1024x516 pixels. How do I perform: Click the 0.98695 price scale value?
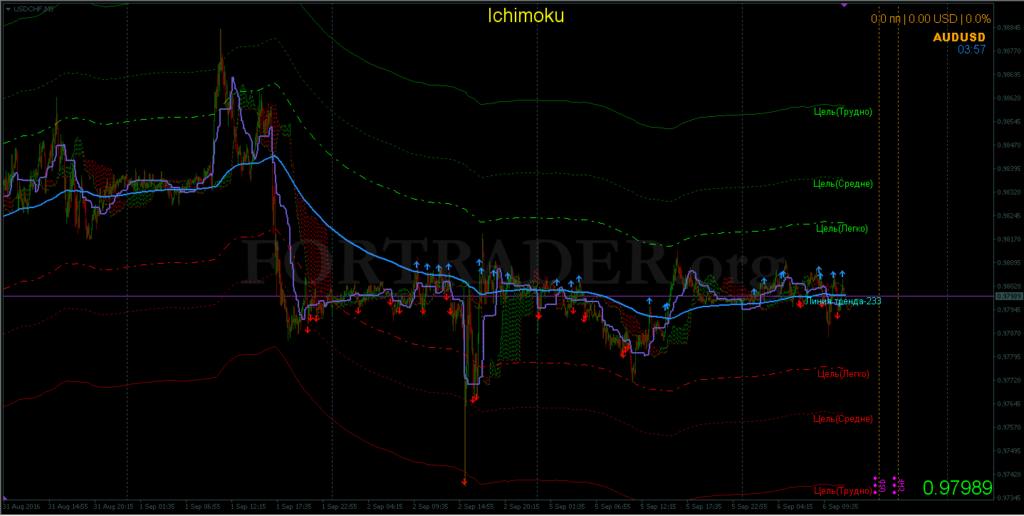point(1009,74)
